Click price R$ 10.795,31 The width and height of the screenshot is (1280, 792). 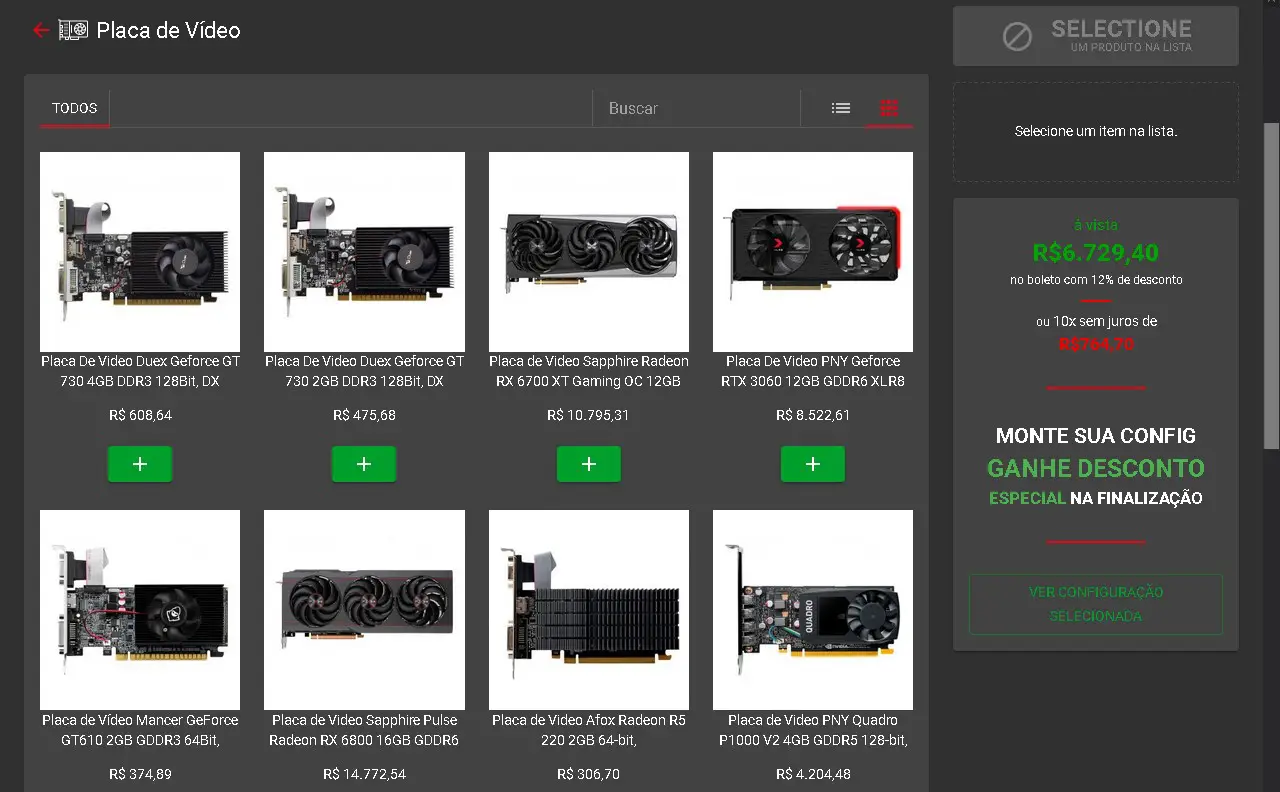pyautogui.click(x=589, y=415)
